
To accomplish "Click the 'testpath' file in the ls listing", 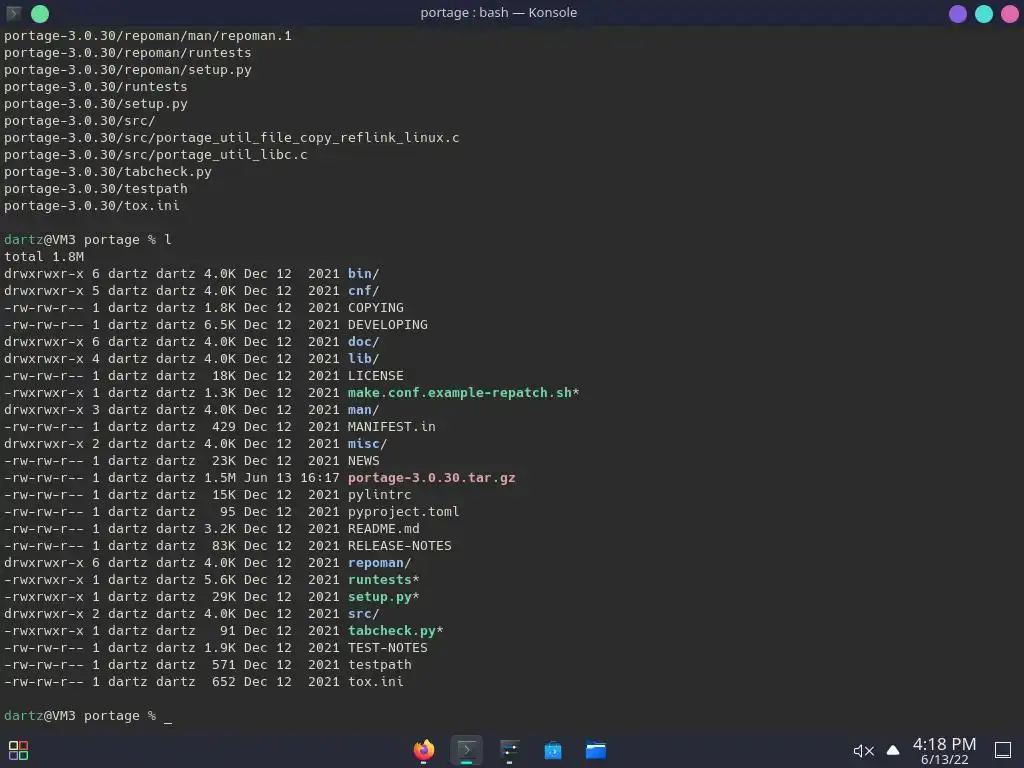I will pos(379,664).
